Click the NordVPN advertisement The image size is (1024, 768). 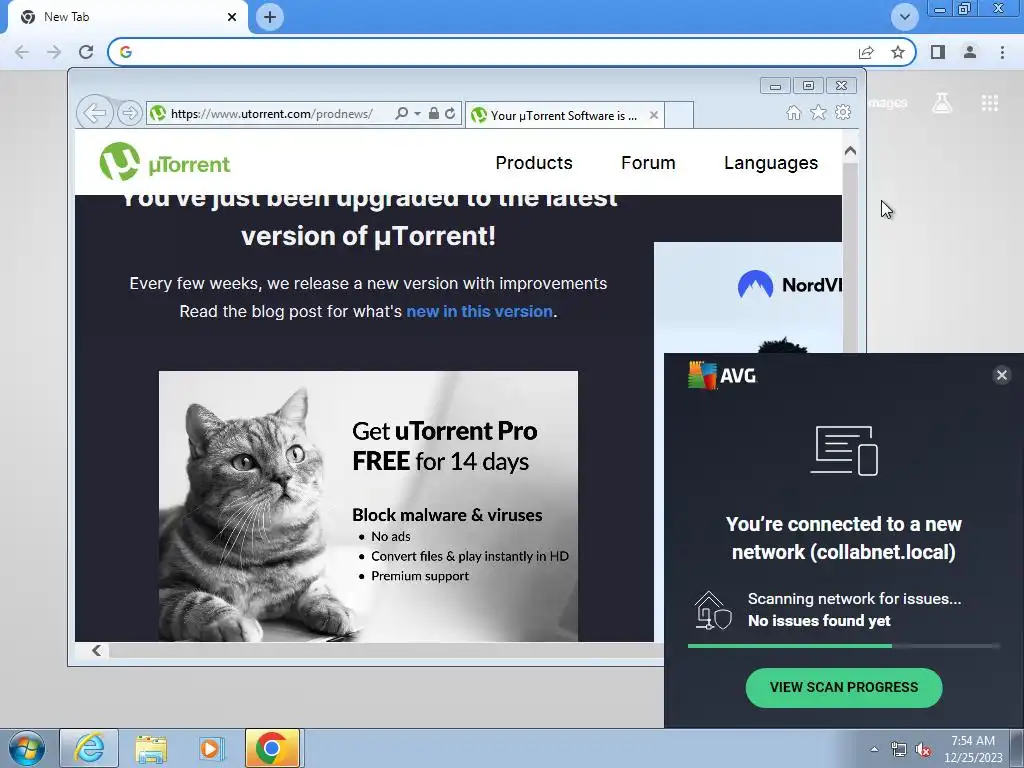[x=748, y=298]
